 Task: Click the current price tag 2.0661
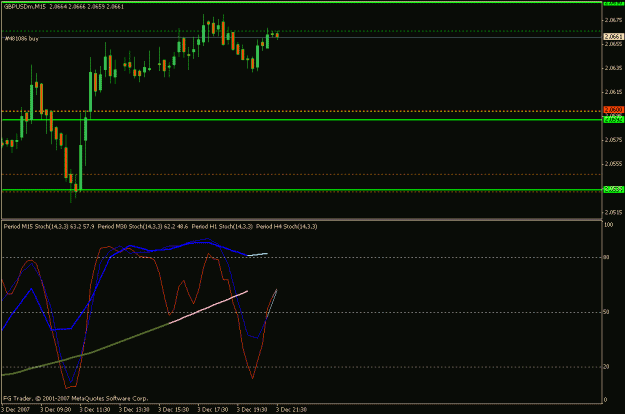[613, 37]
